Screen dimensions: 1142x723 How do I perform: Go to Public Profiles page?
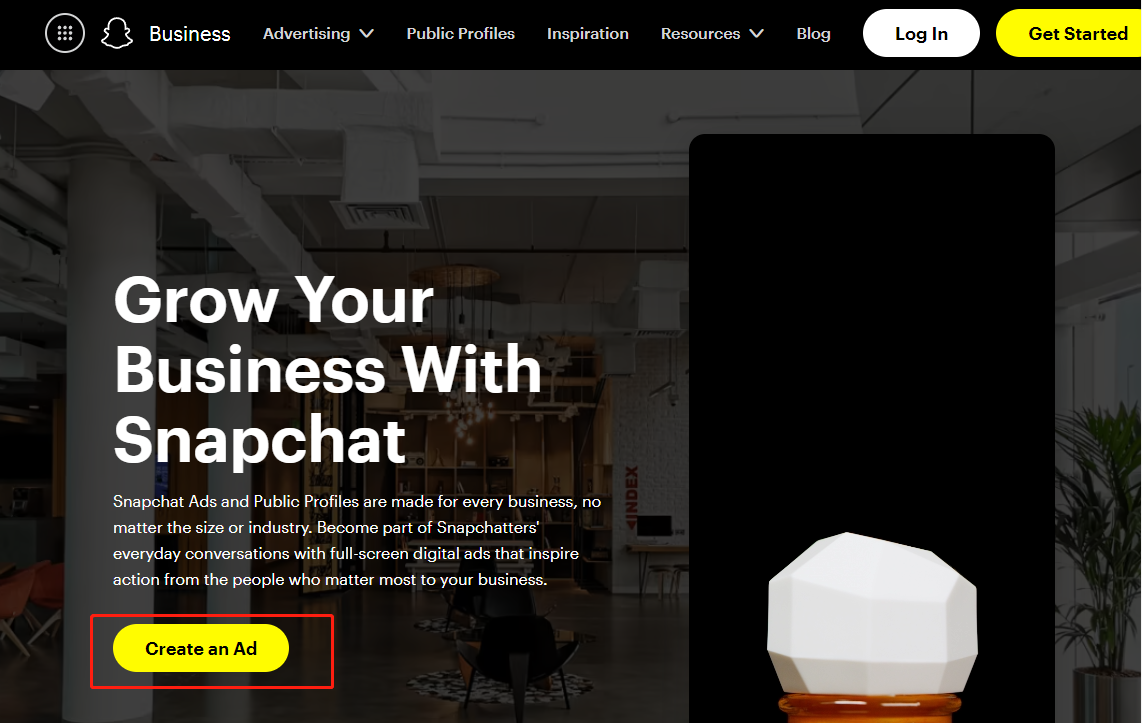point(460,33)
